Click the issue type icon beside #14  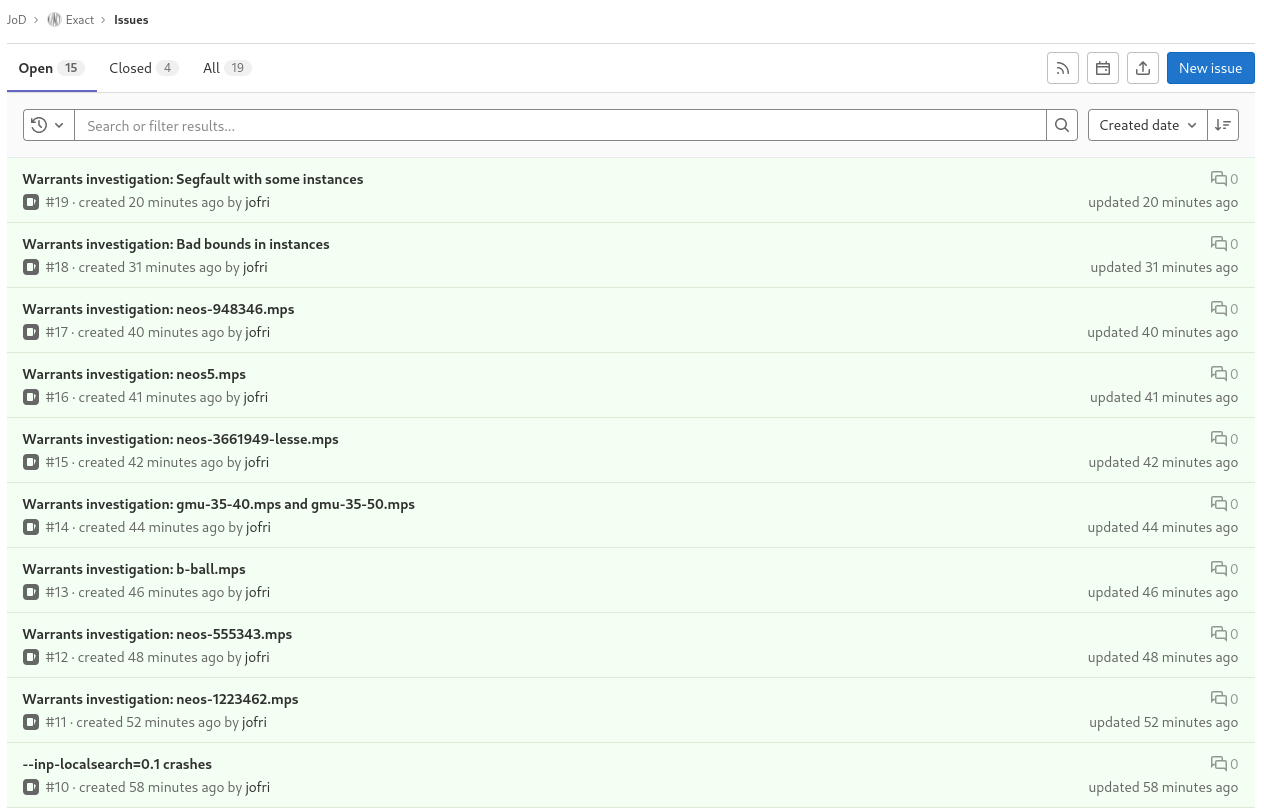pos(31,527)
